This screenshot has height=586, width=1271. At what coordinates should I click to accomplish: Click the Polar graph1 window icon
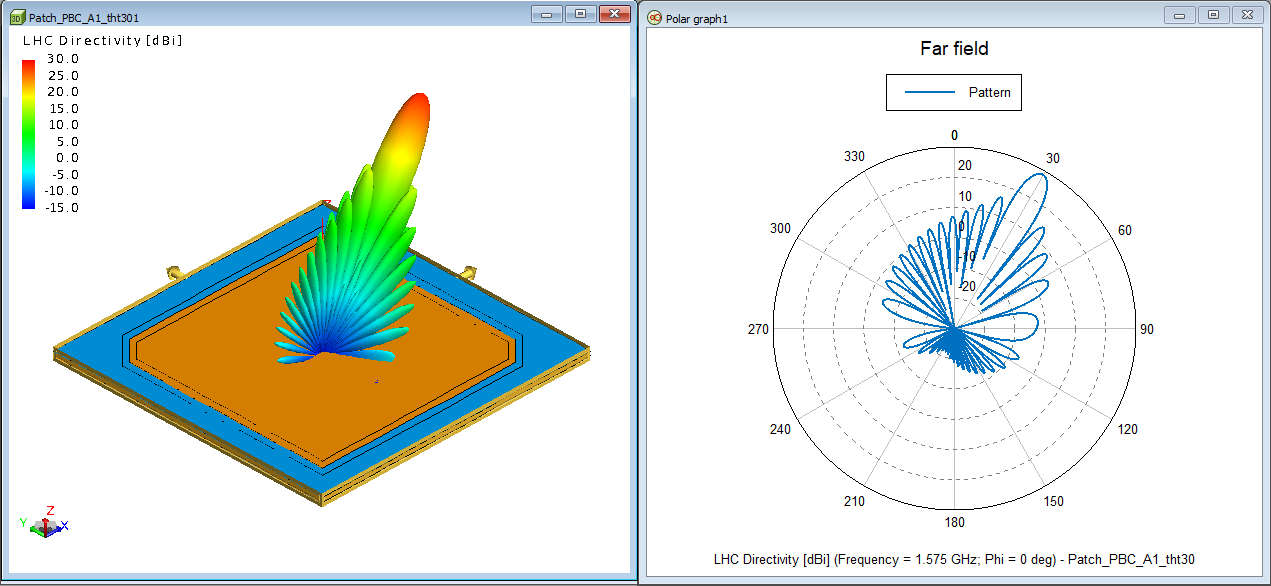655,17
